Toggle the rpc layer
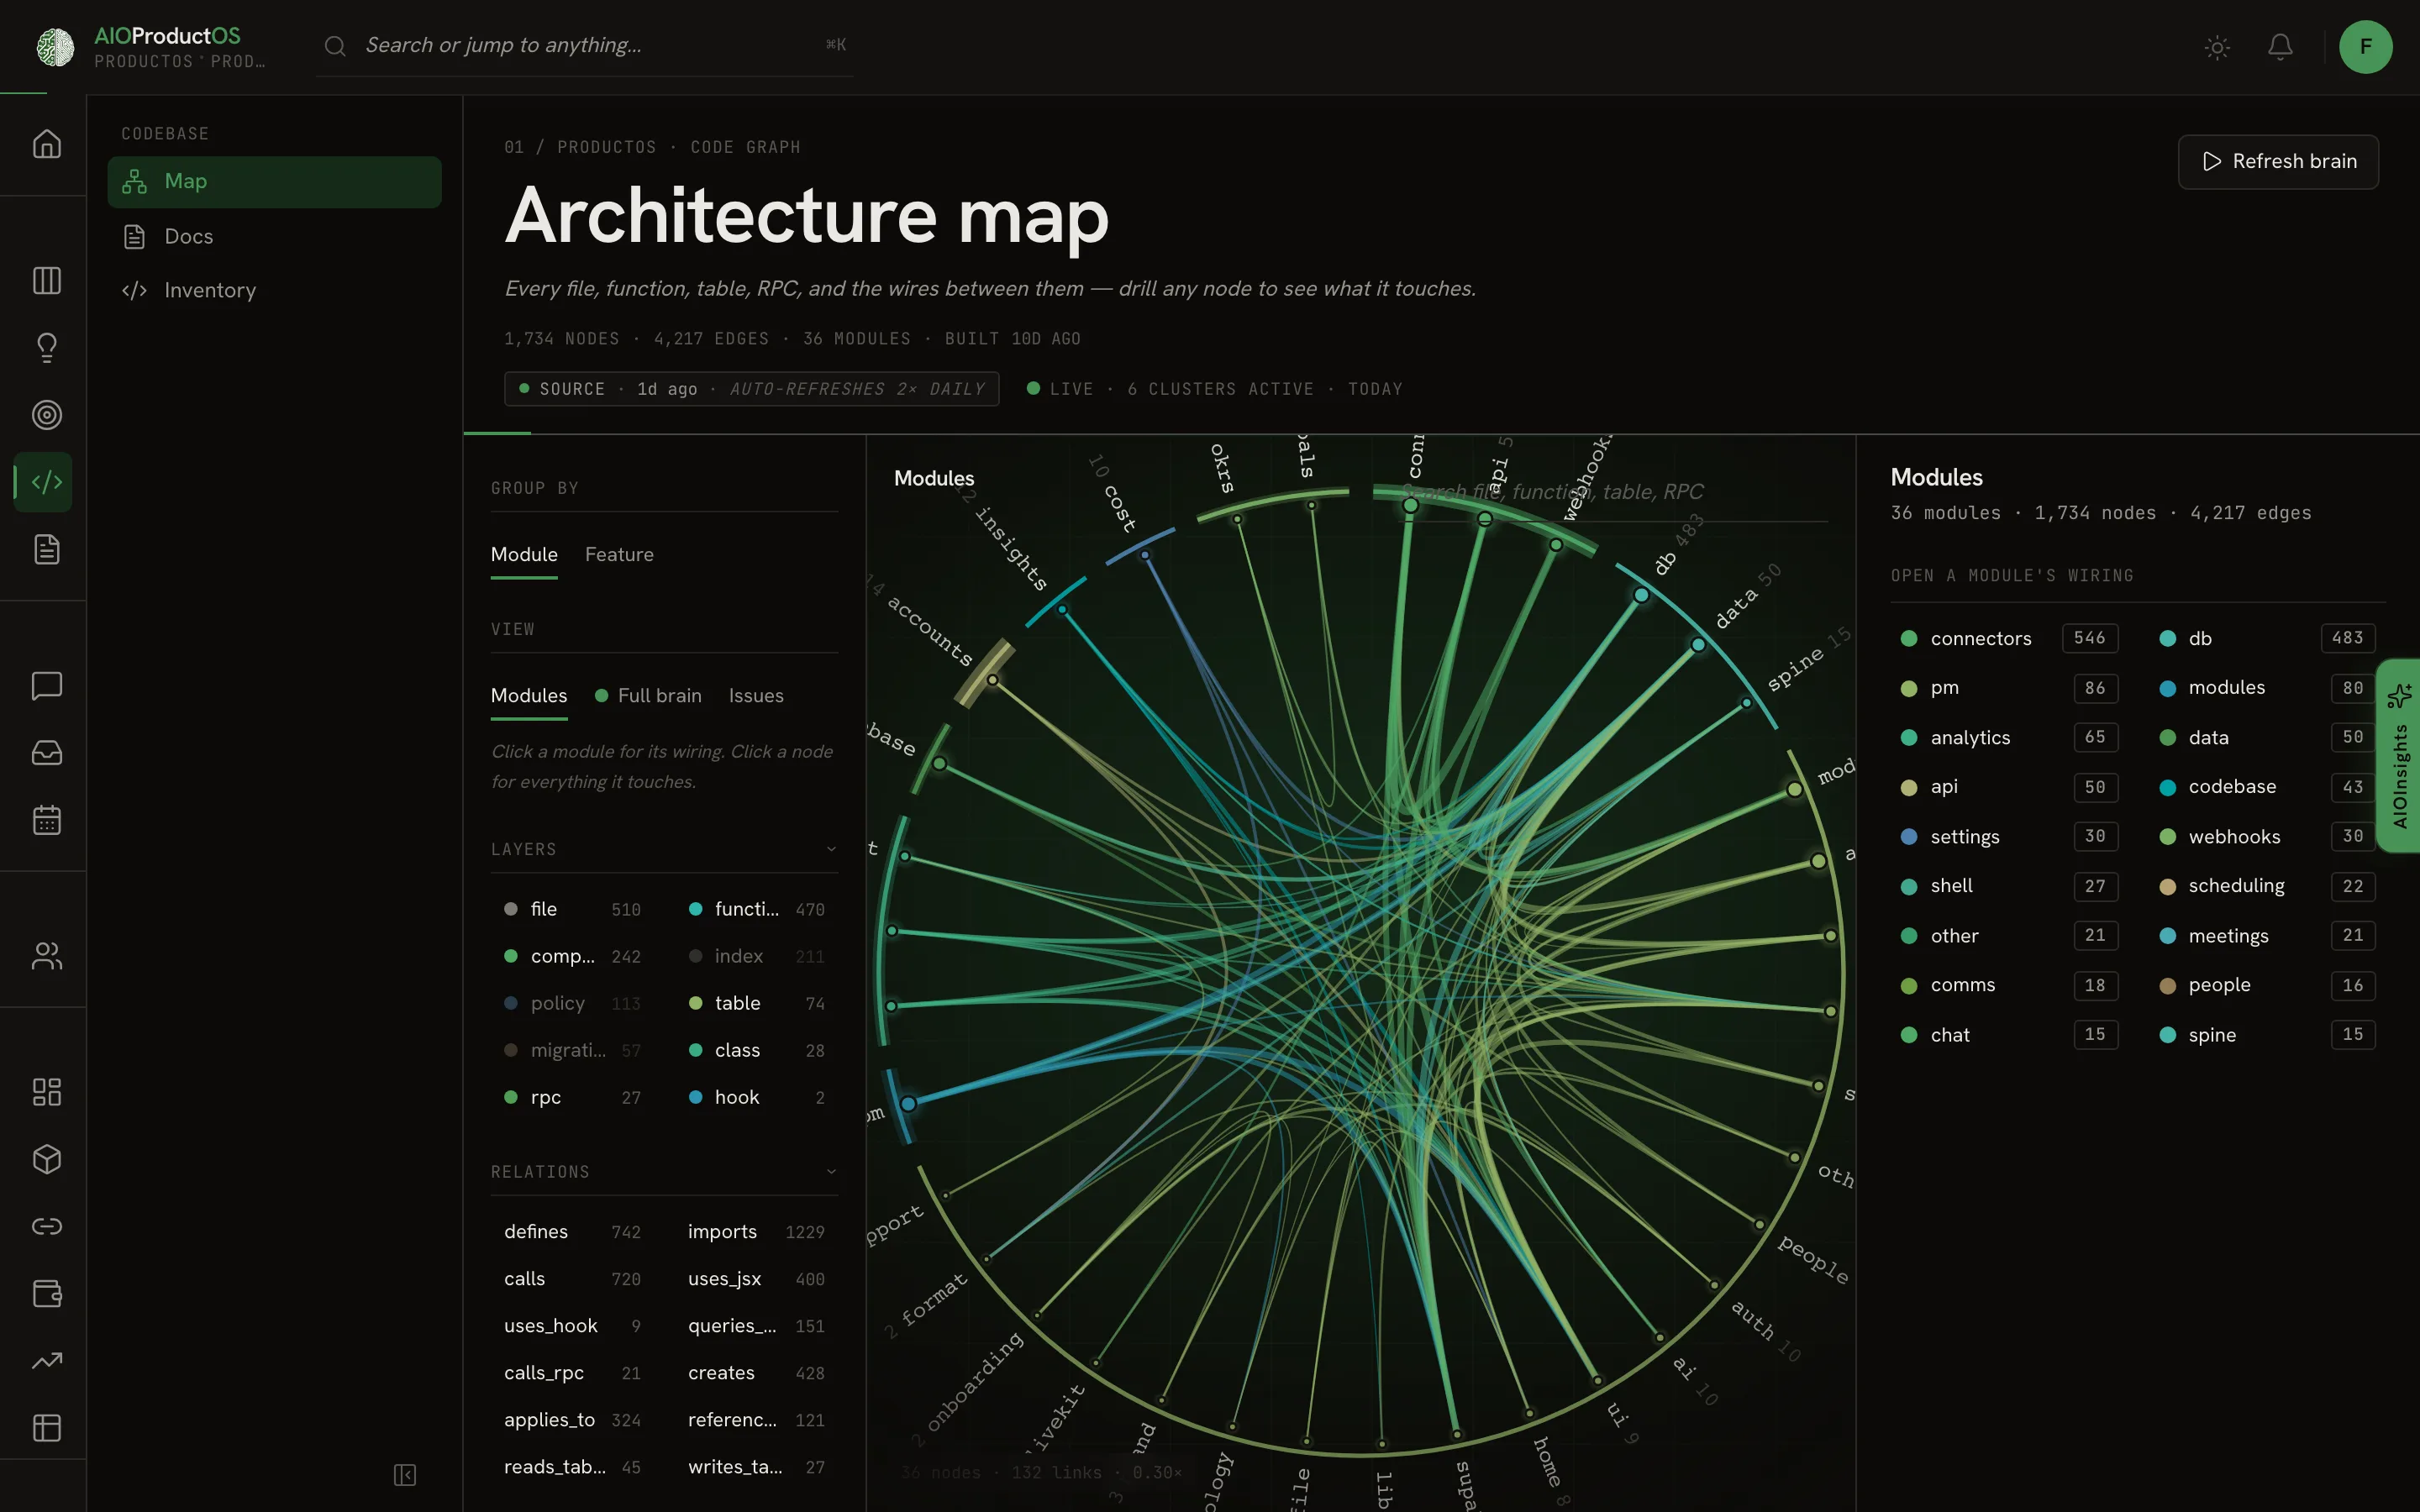2420x1512 pixels. [x=572, y=1097]
